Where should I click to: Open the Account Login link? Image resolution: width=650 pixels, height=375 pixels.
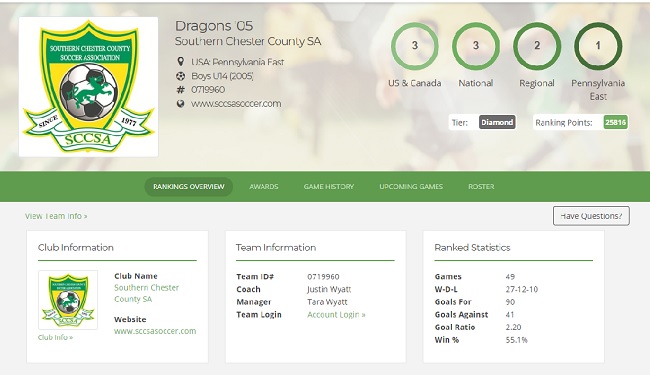[336, 315]
